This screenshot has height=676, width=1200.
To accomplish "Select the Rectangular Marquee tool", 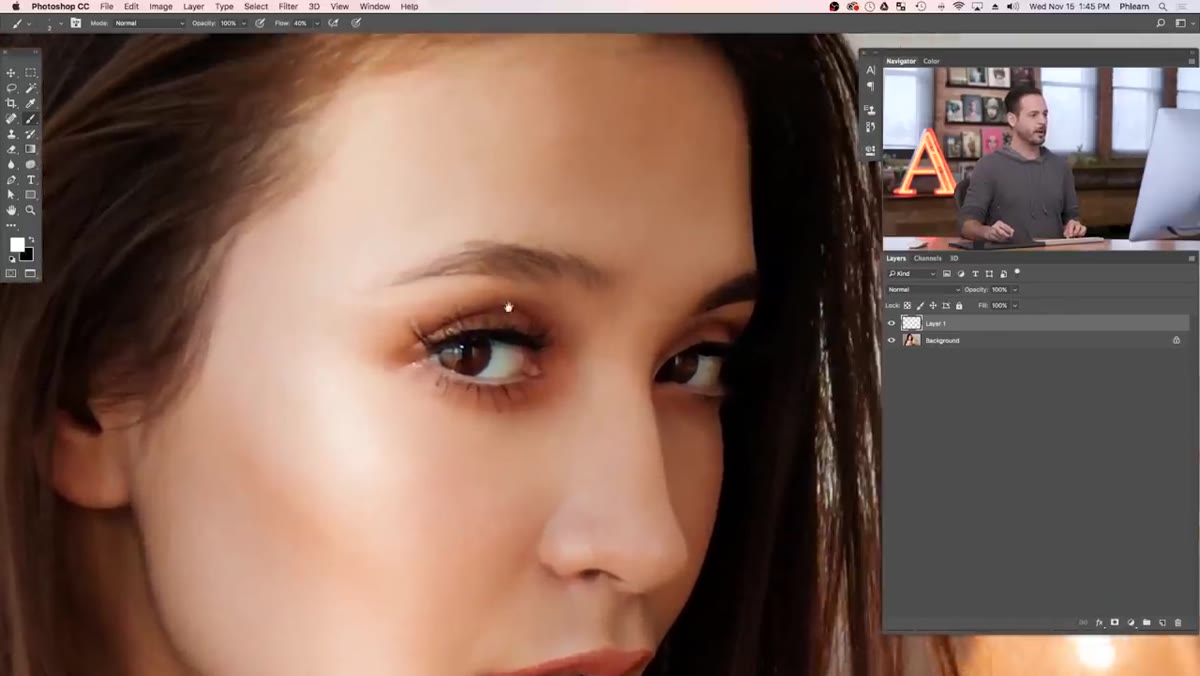I will click(x=30, y=73).
